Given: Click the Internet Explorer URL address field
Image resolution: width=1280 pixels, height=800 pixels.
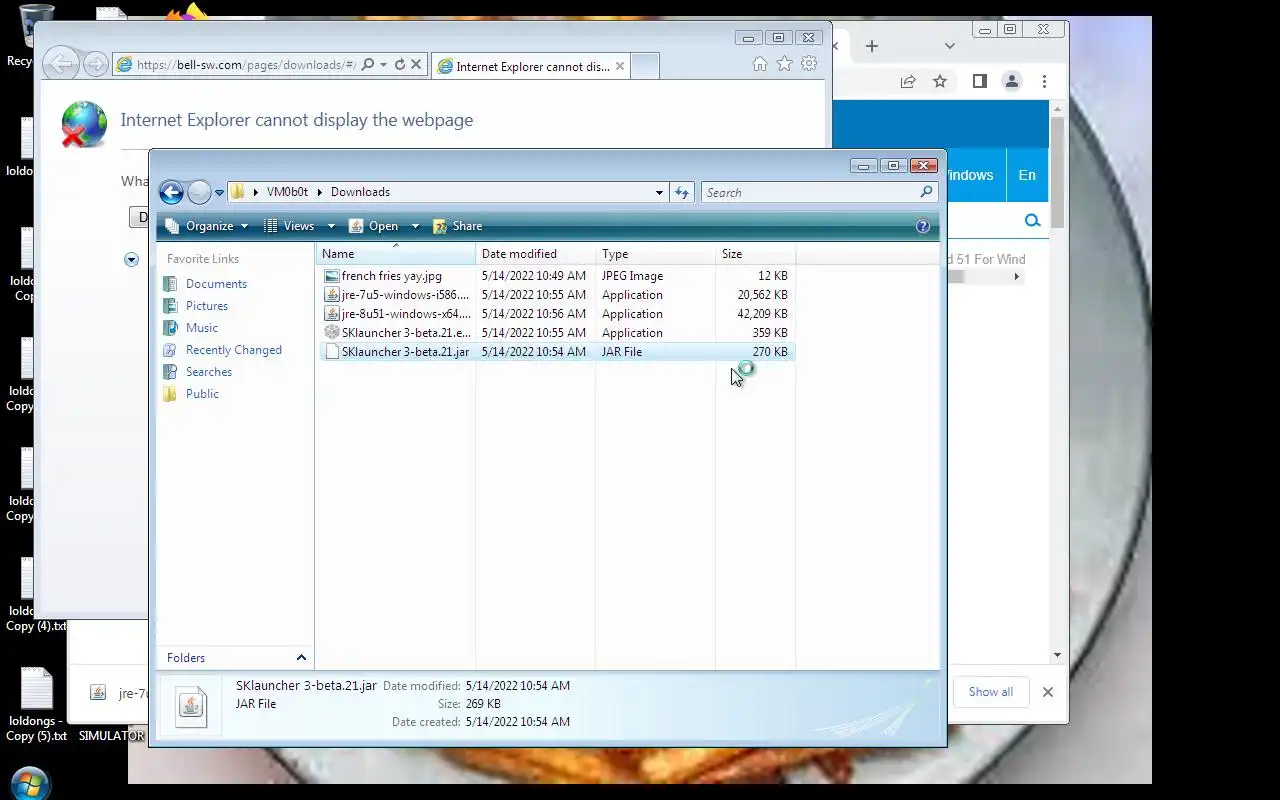Looking at the screenshot, I should [245, 65].
